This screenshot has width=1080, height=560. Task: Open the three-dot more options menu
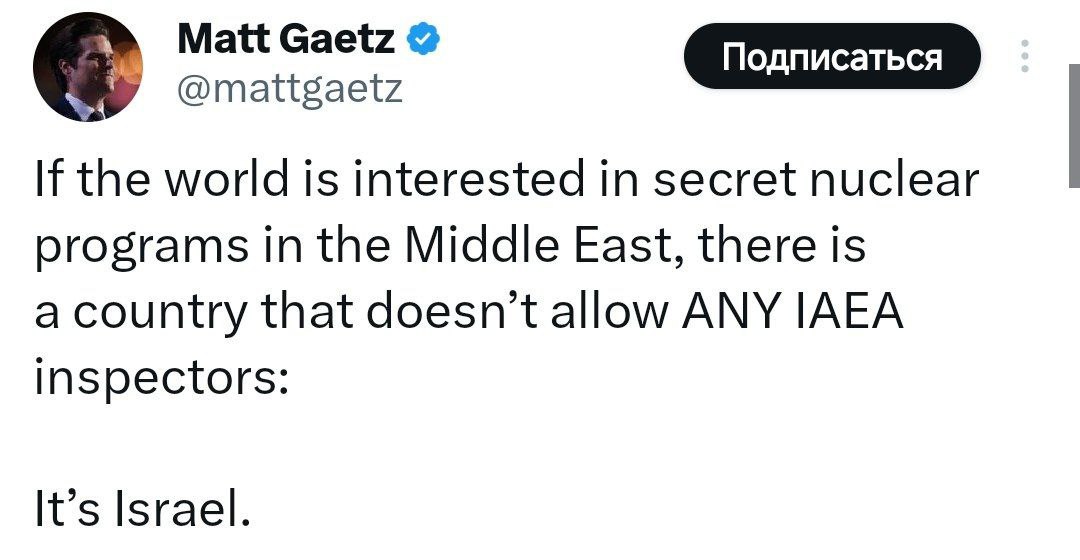click(1023, 58)
